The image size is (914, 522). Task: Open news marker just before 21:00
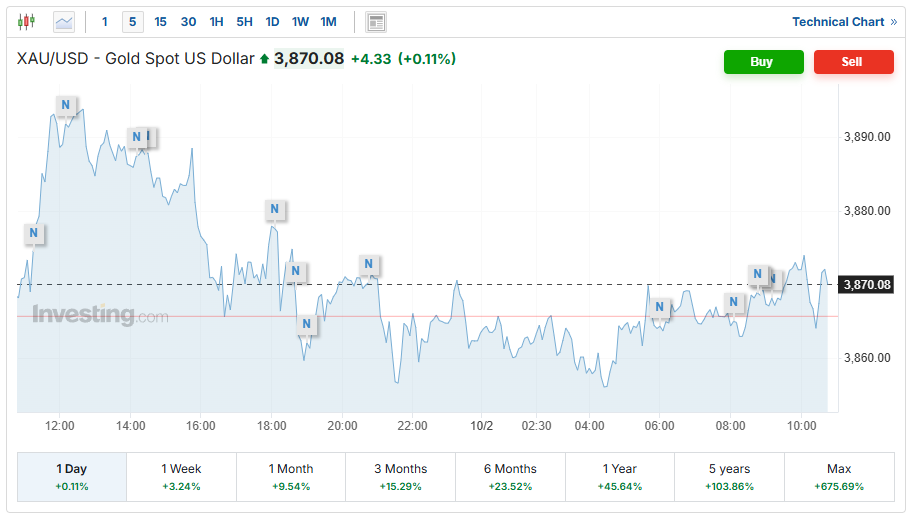tap(369, 265)
